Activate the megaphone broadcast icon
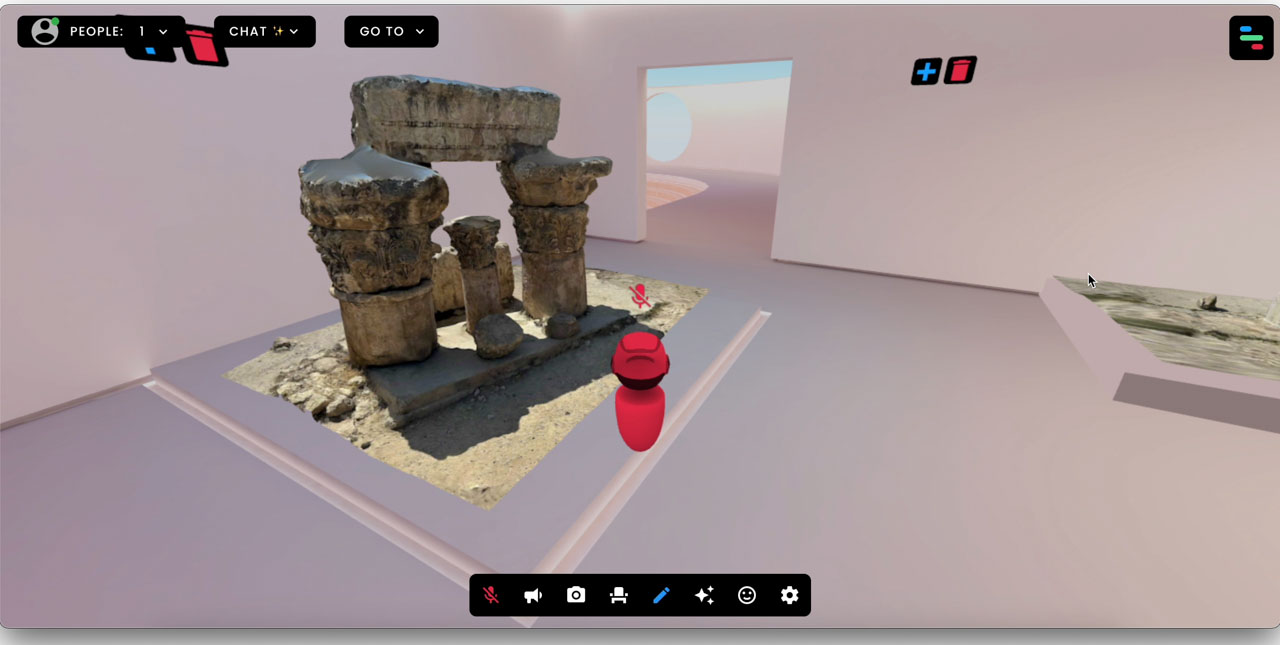Image resolution: width=1280 pixels, height=645 pixels. pyautogui.click(x=533, y=595)
